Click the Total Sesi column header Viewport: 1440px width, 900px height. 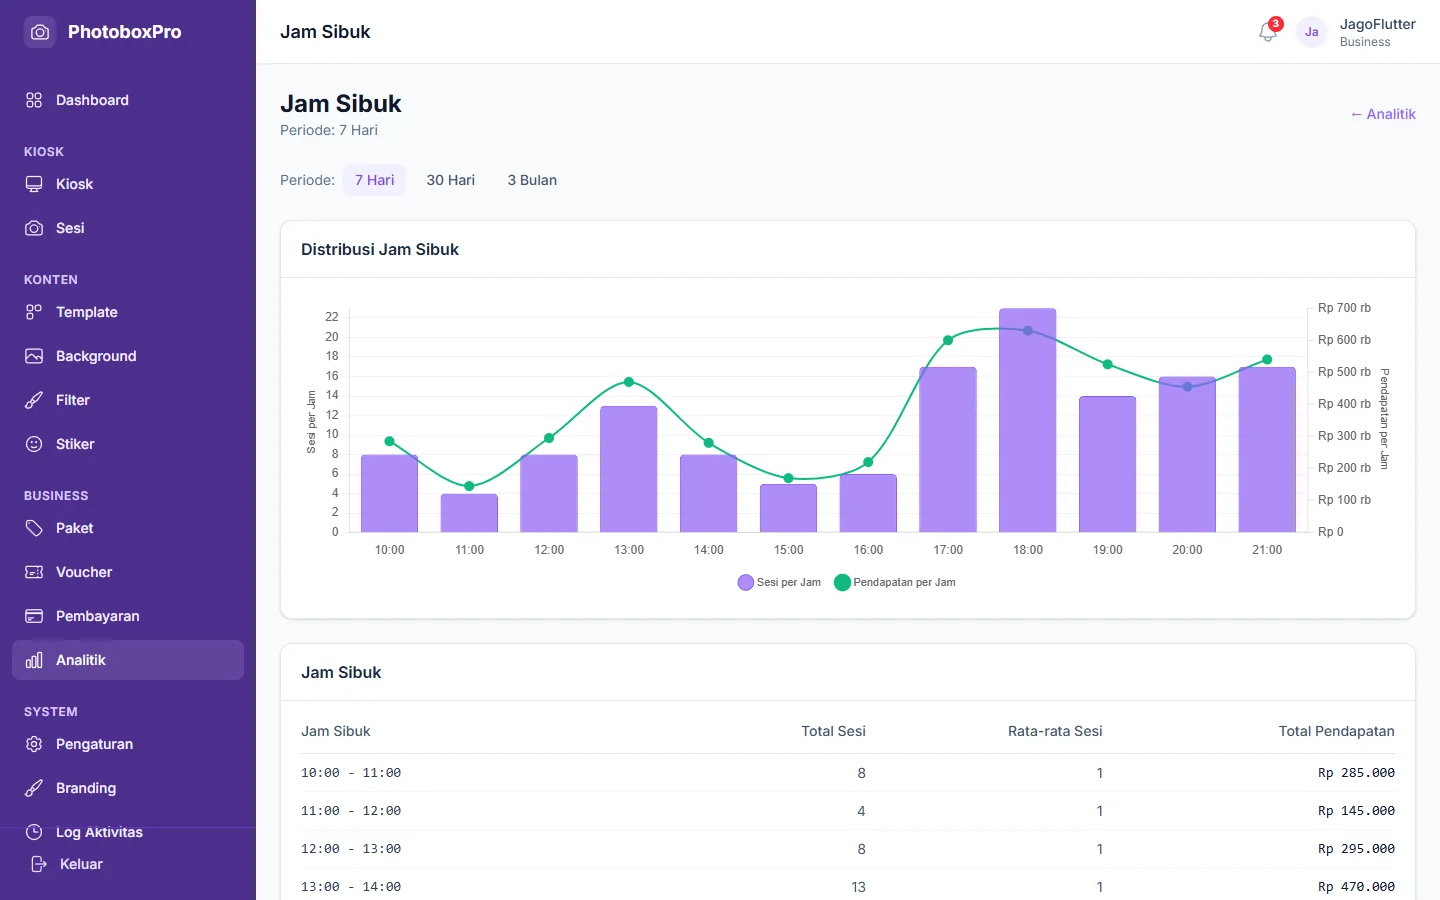[833, 731]
